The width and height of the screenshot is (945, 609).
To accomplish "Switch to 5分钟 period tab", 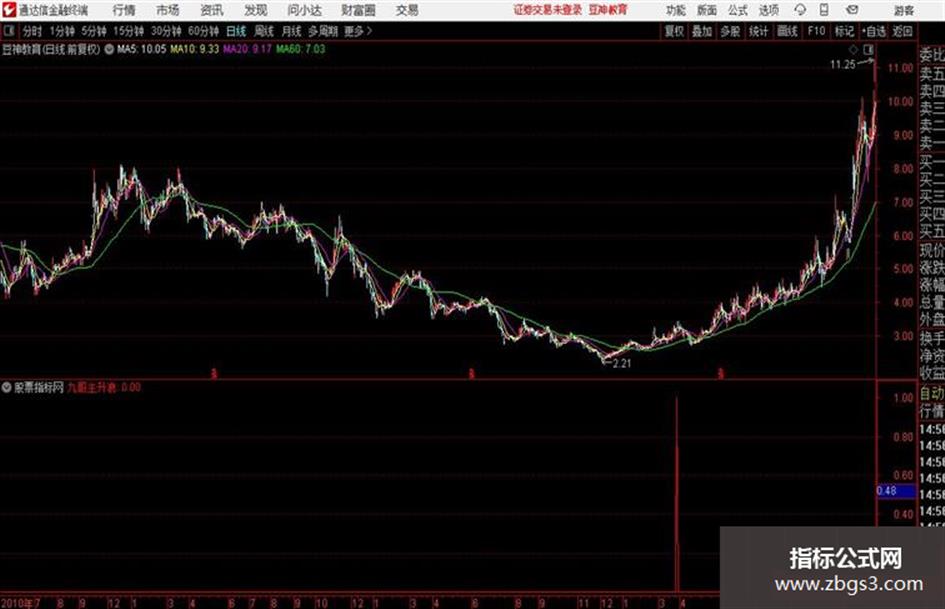I will click(x=94, y=31).
